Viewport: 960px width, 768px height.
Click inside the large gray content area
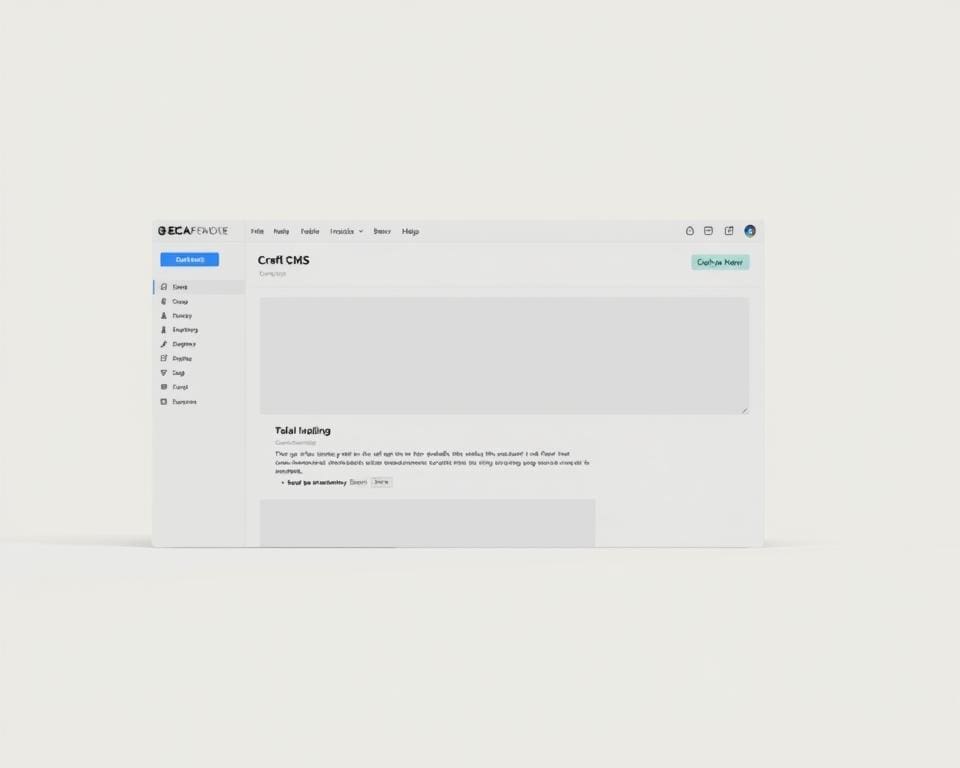point(503,355)
